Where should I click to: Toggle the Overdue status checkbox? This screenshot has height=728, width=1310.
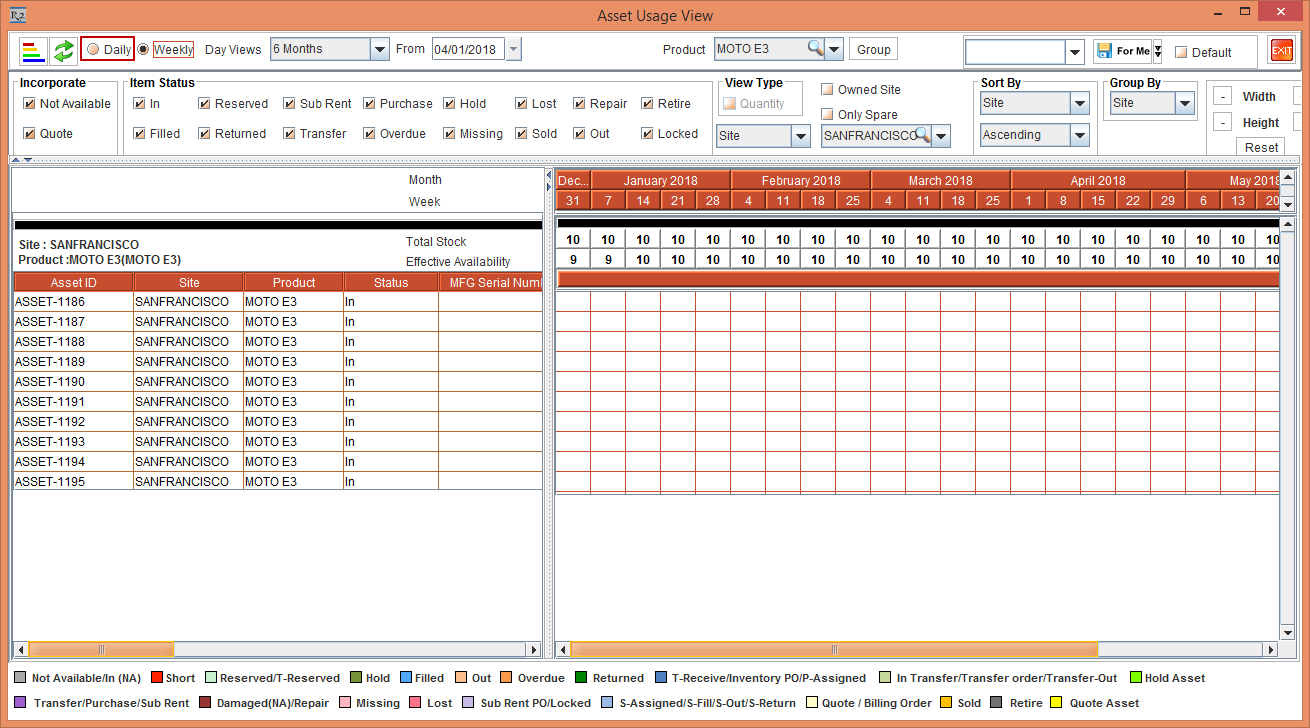[369, 133]
